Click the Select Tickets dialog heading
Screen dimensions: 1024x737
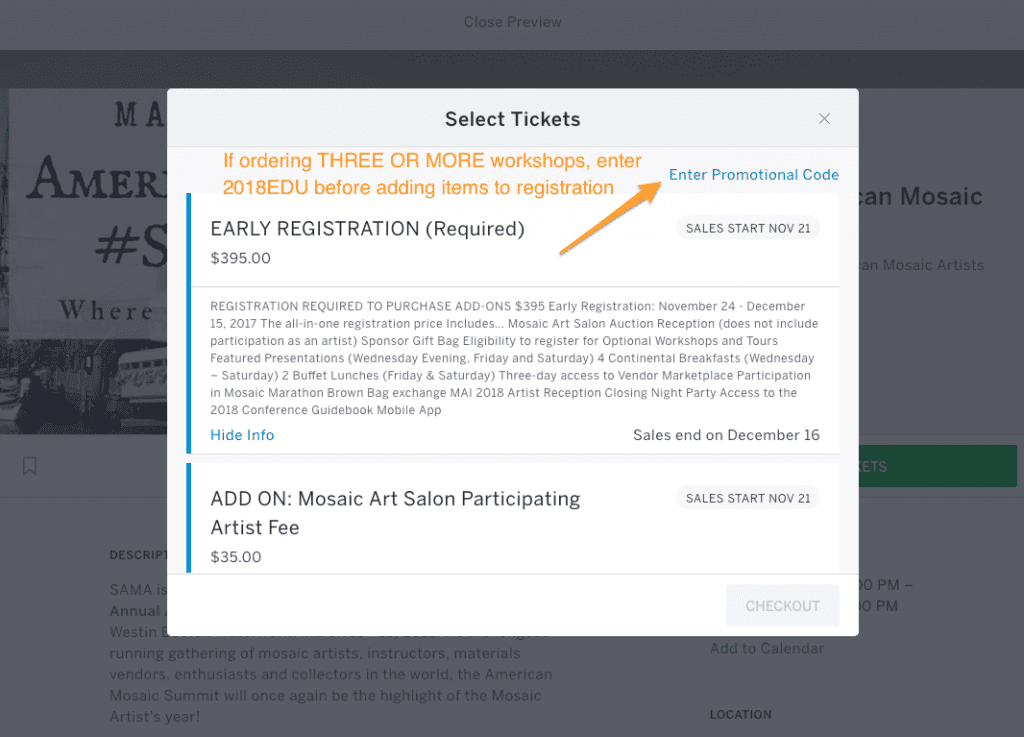pyautogui.click(x=513, y=119)
